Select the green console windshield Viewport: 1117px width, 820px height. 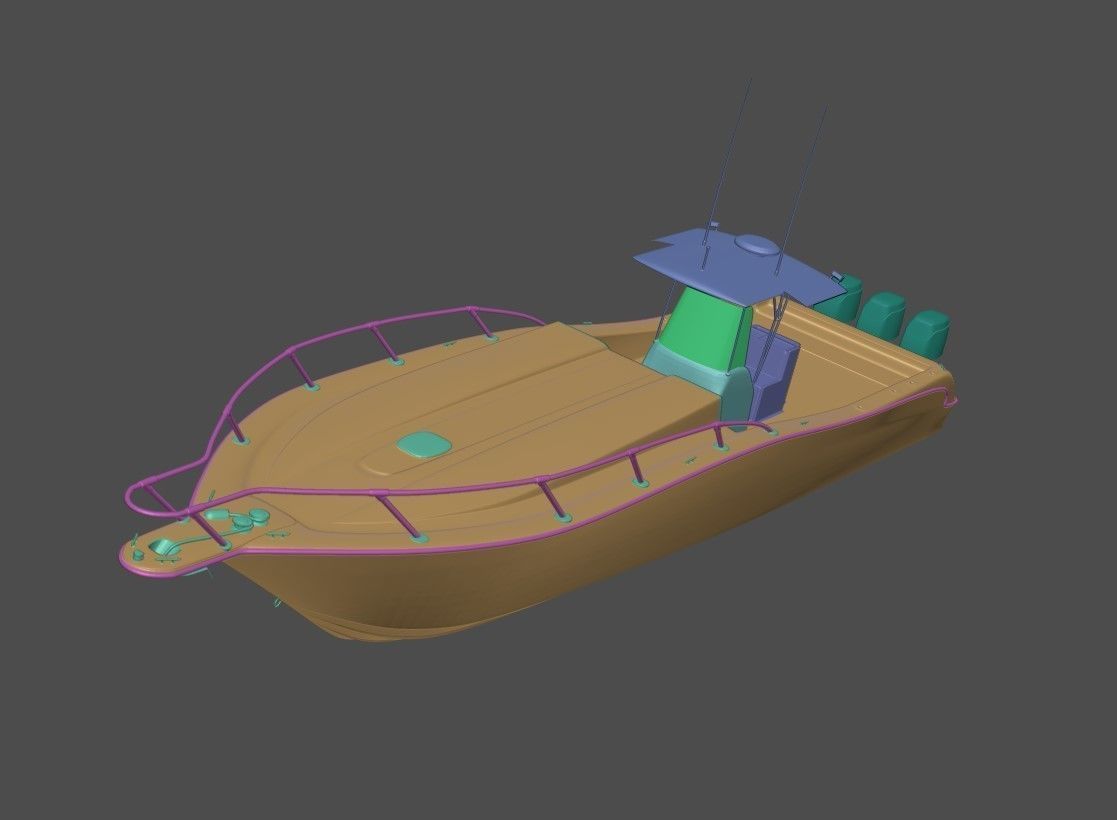(x=704, y=330)
